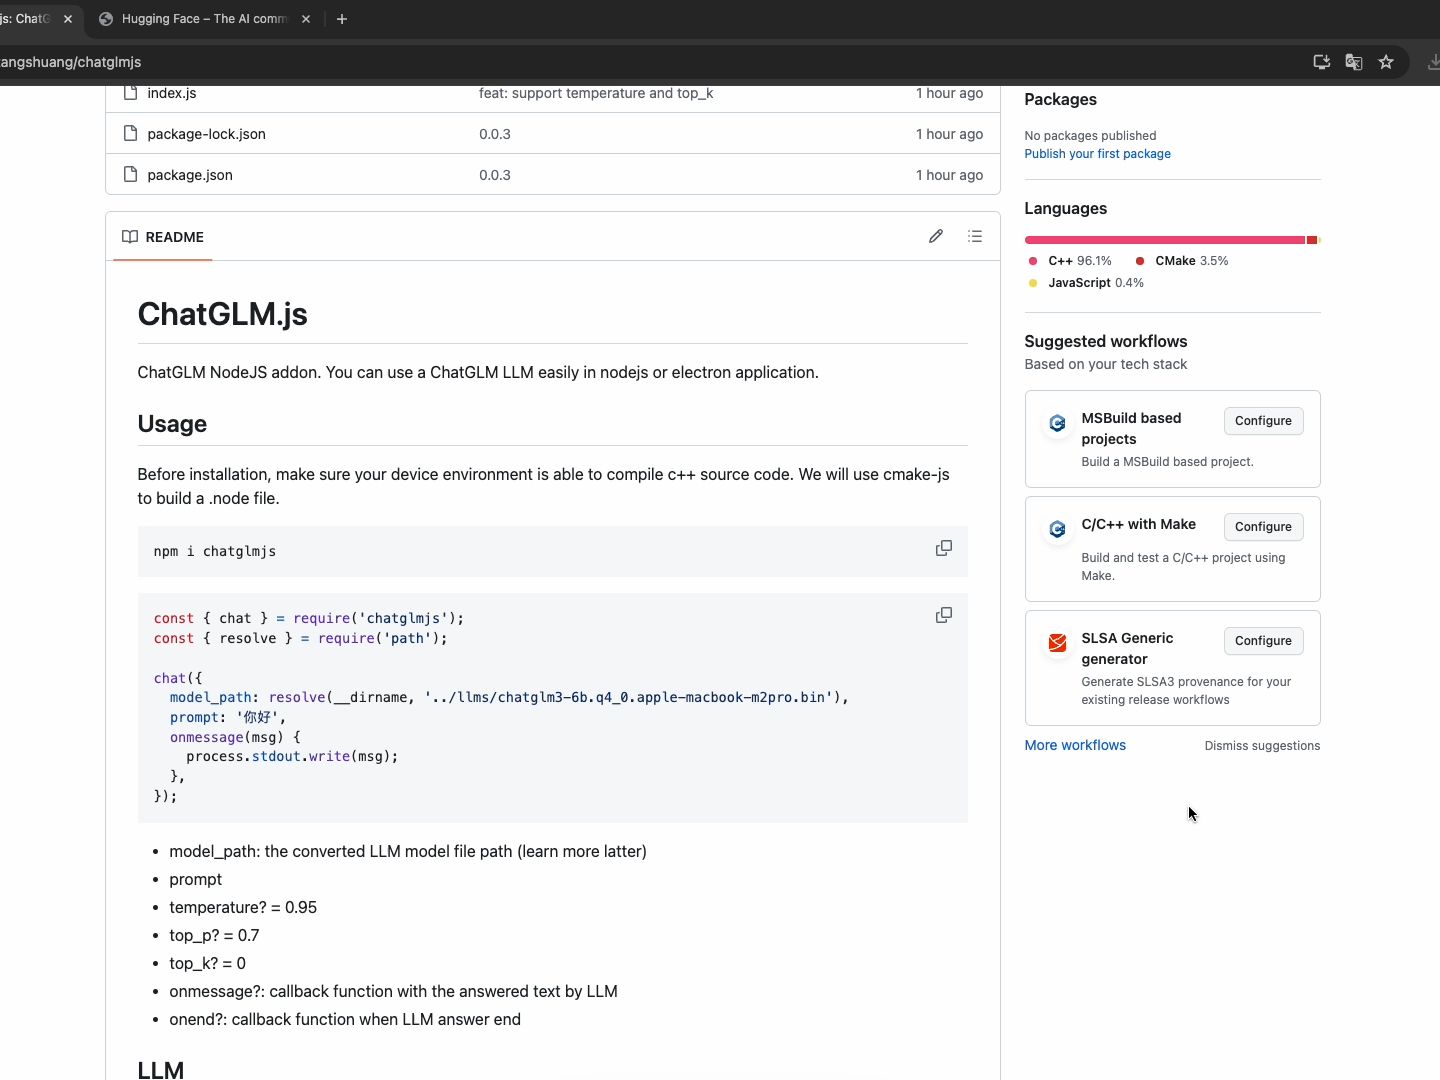Screen dimensions: 1440x1080
Task: Open the README outline list icon
Action: point(975,237)
